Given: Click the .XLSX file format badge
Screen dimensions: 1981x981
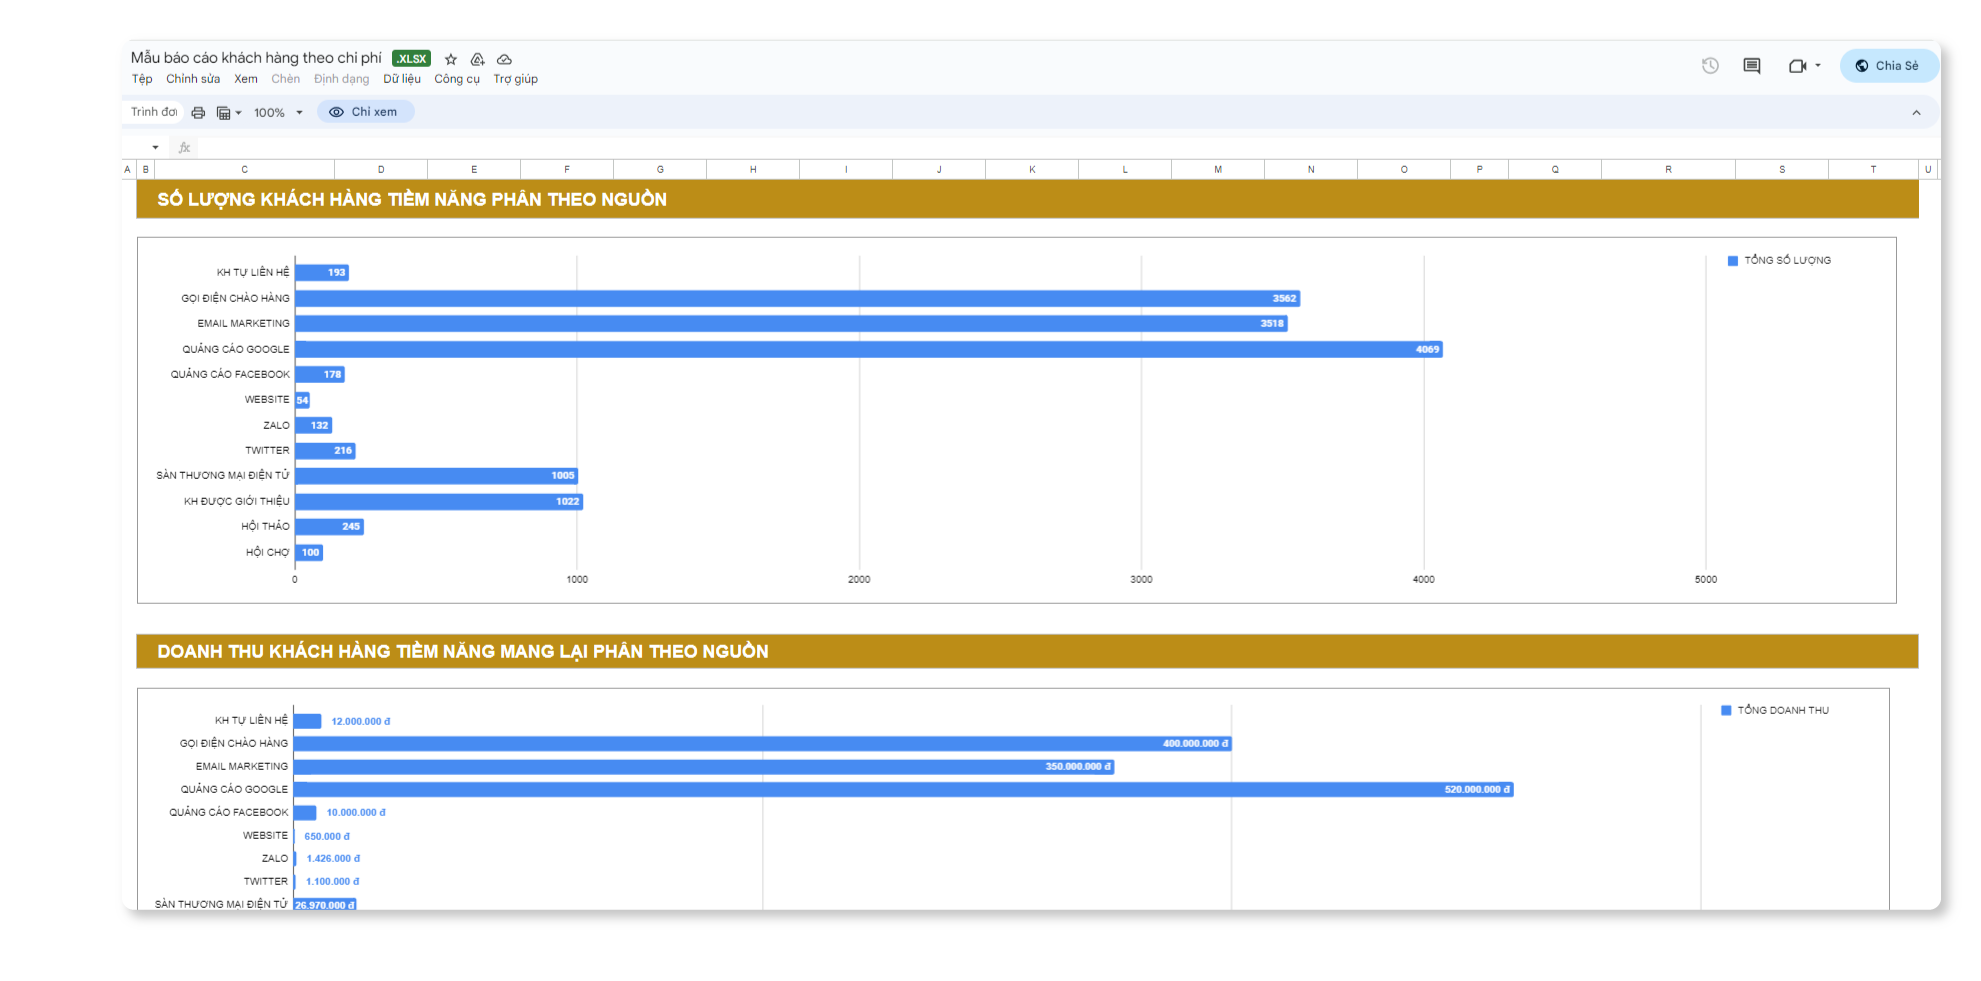Looking at the screenshot, I should 411,59.
